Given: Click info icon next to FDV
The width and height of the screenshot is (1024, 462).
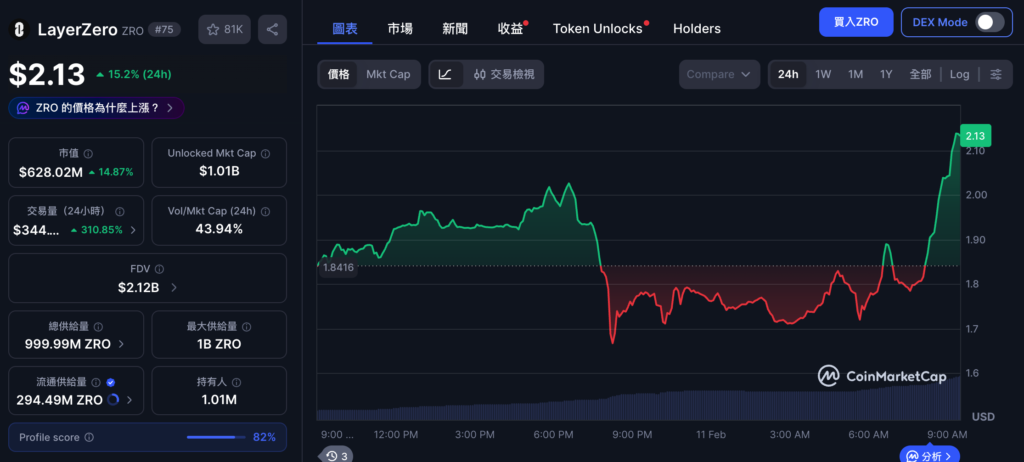Looking at the screenshot, I should pos(160,269).
